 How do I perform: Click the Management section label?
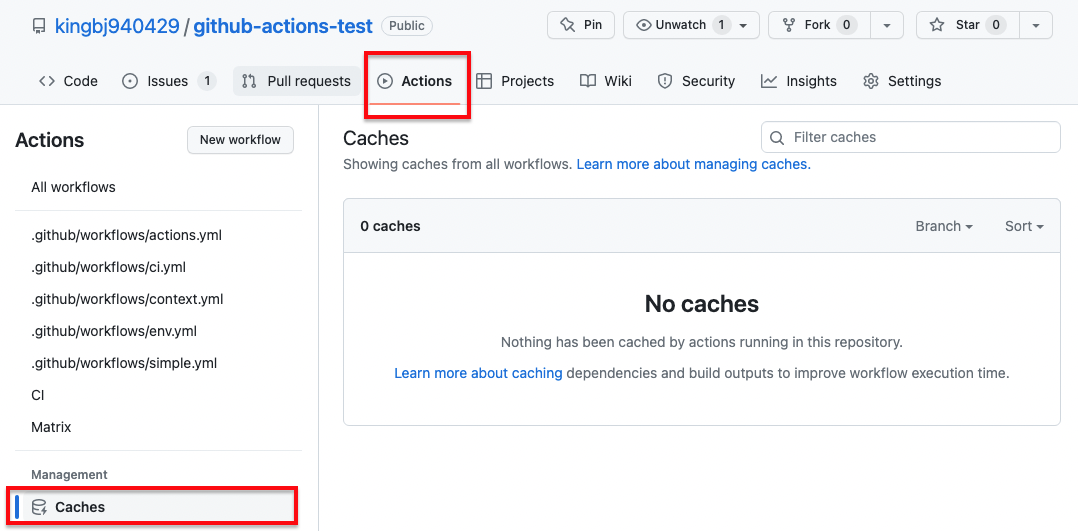click(69, 475)
